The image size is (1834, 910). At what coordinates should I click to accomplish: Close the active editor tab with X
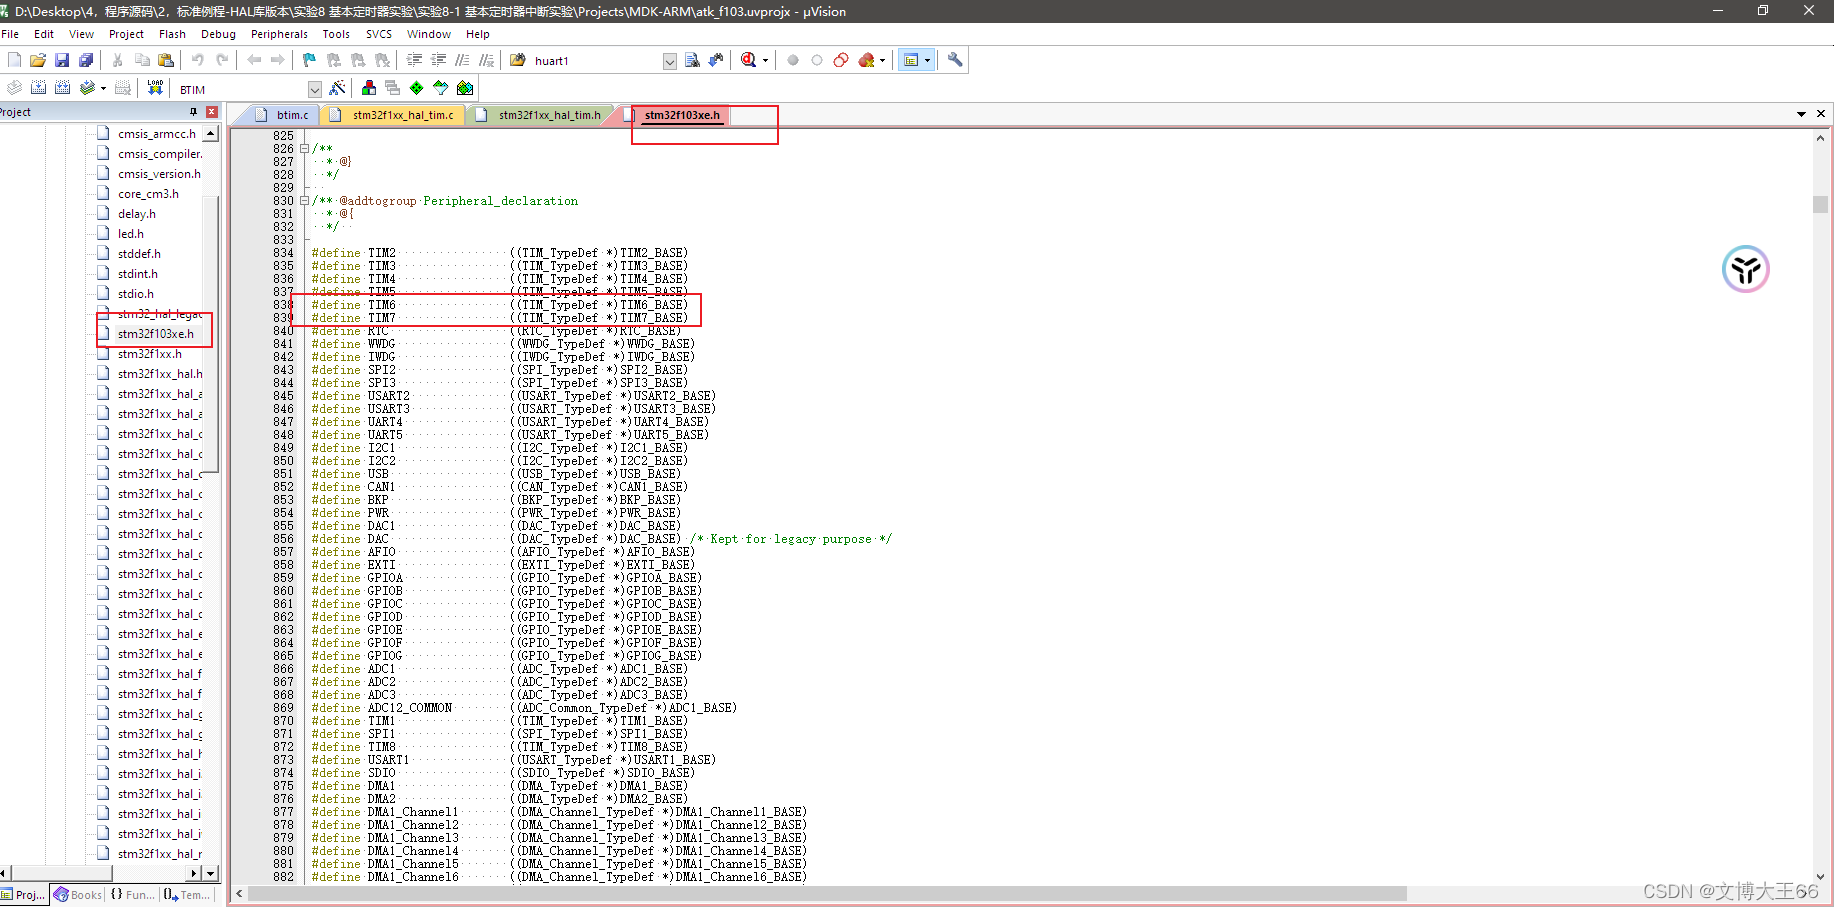(1821, 114)
